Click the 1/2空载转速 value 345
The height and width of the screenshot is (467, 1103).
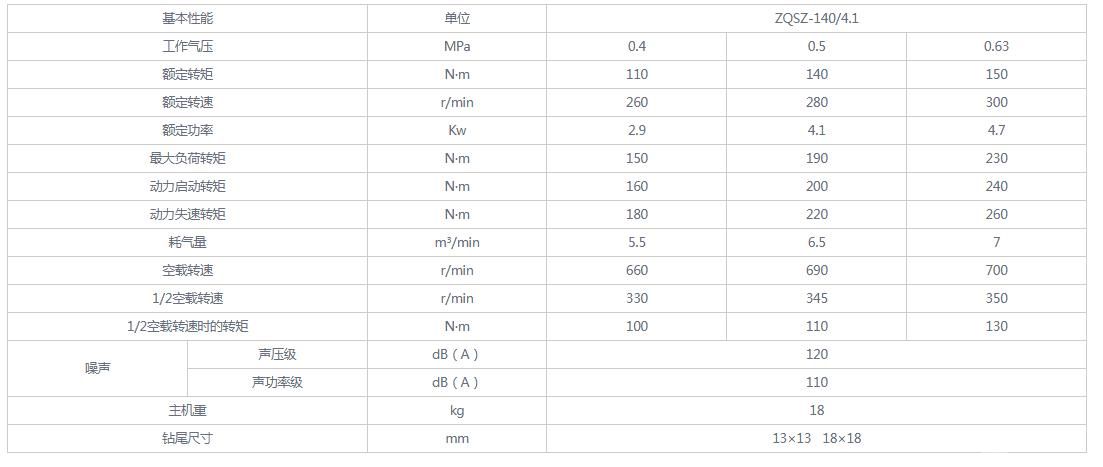pos(816,299)
